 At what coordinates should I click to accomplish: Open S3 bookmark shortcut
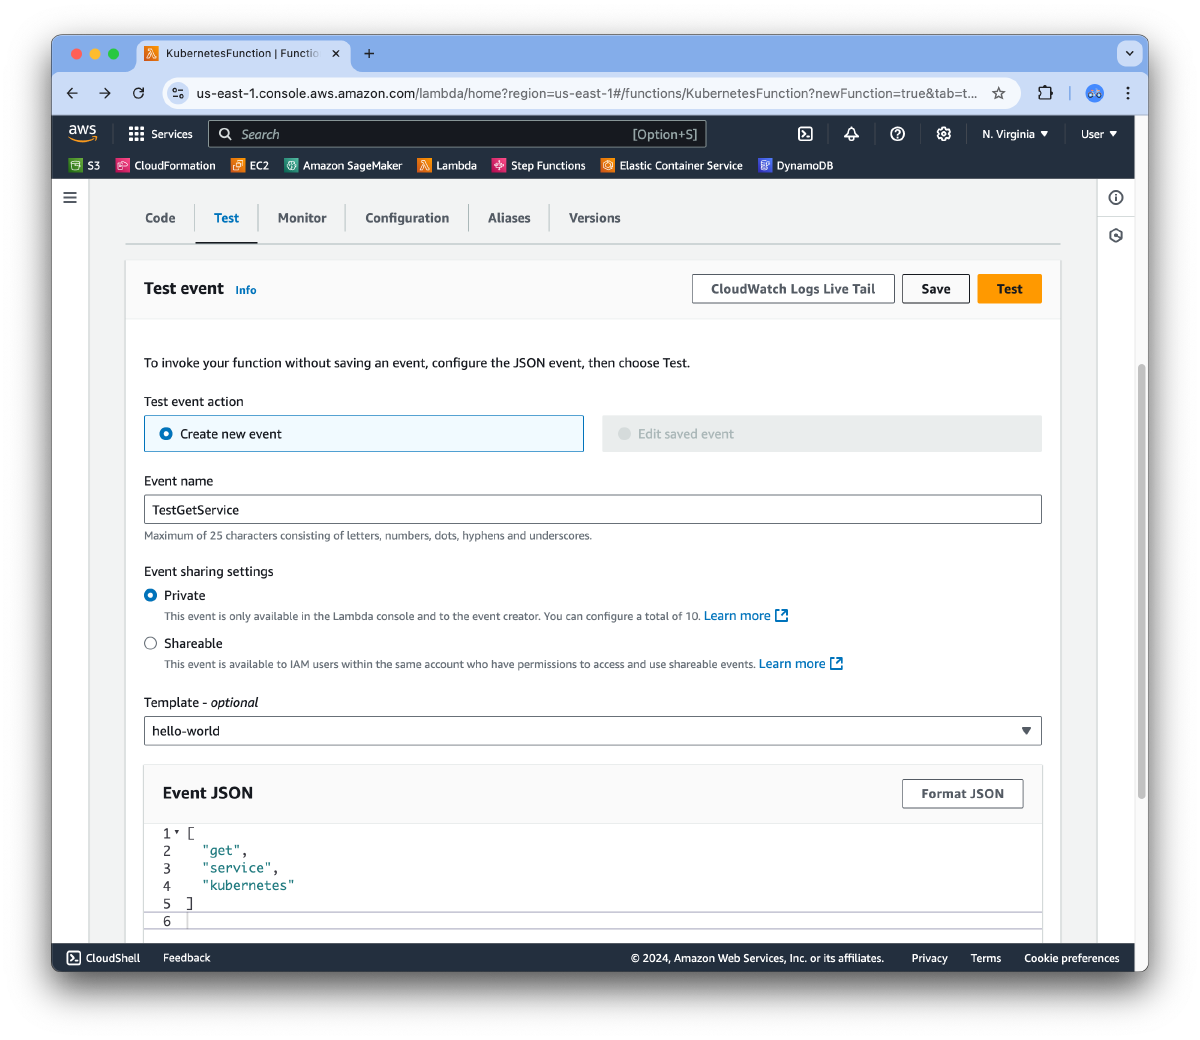[x=84, y=166]
